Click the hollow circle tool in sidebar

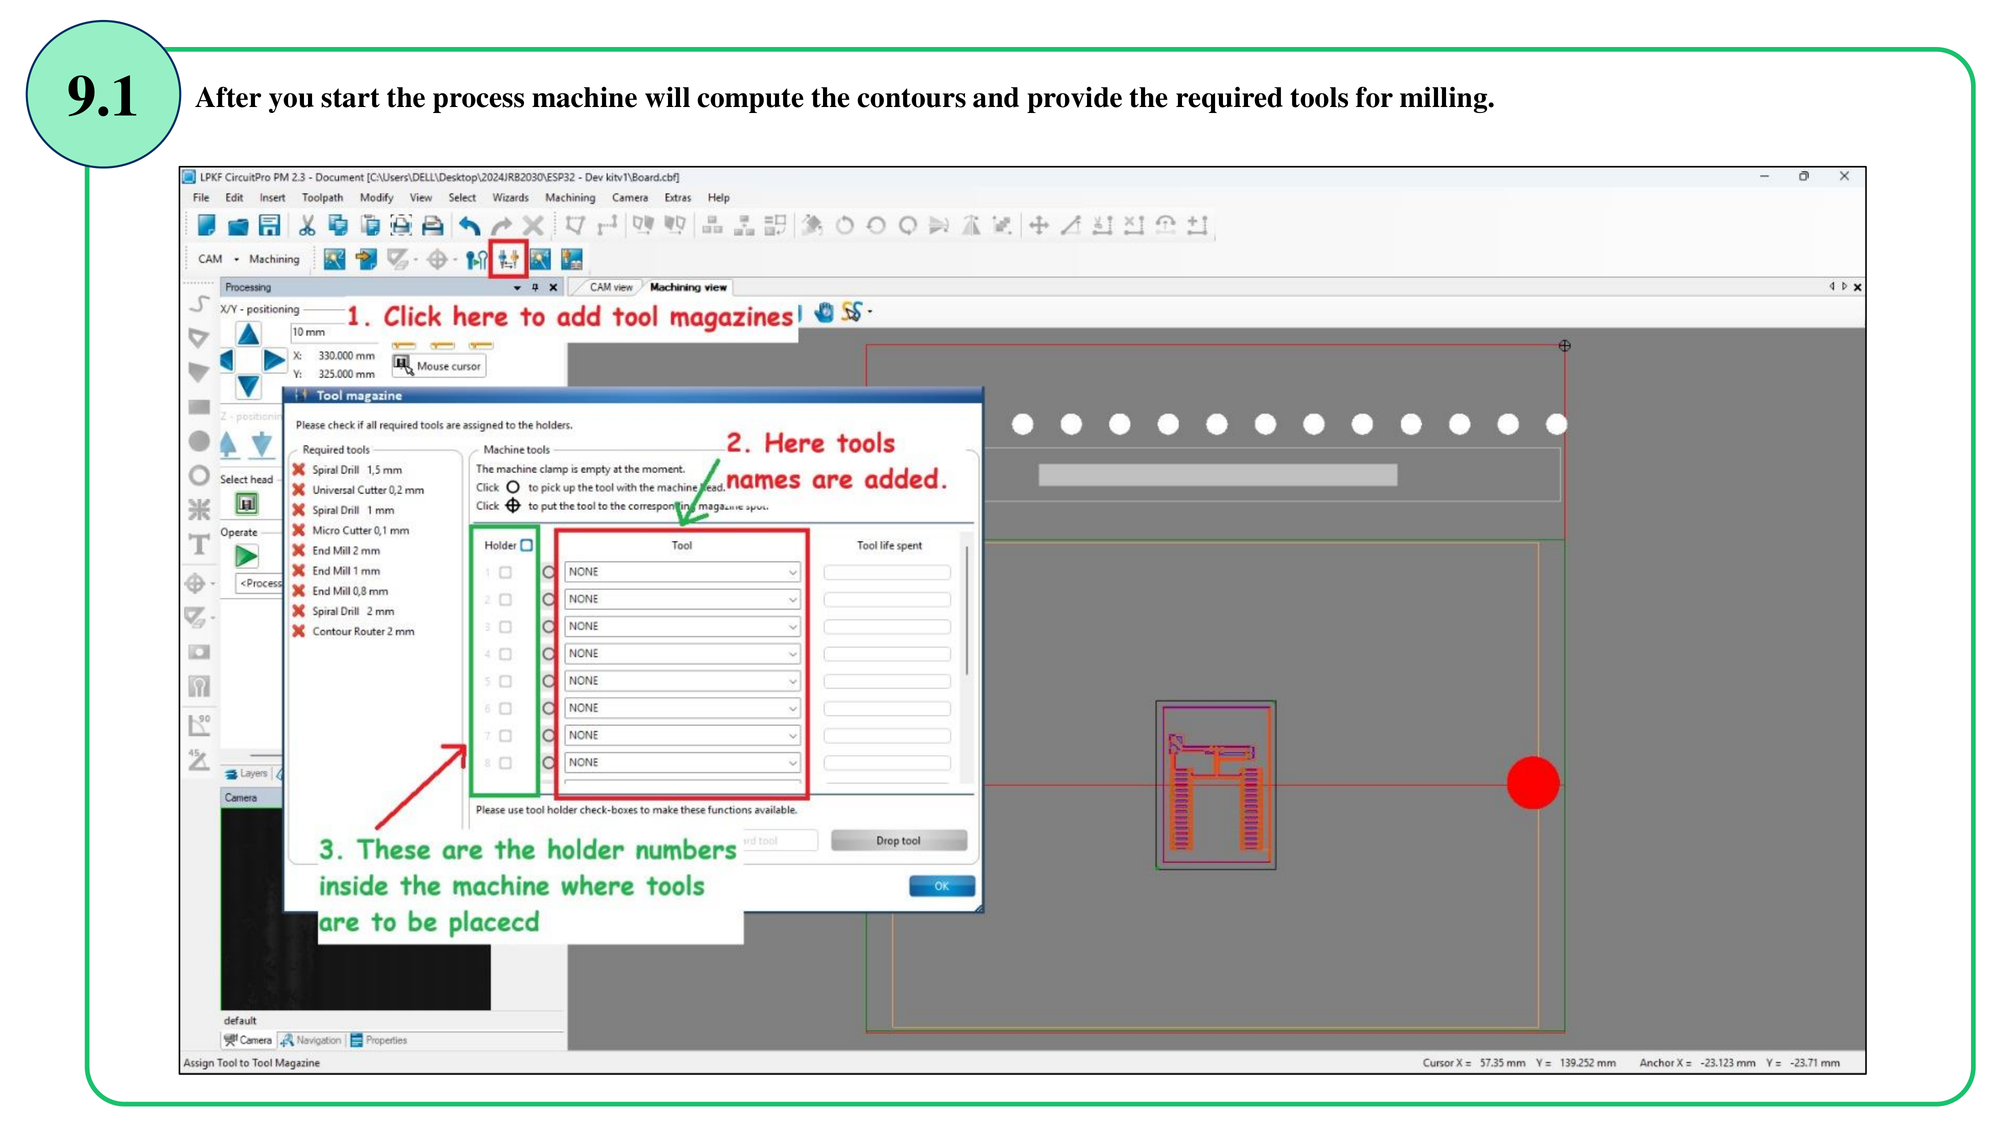click(x=199, y=476)
